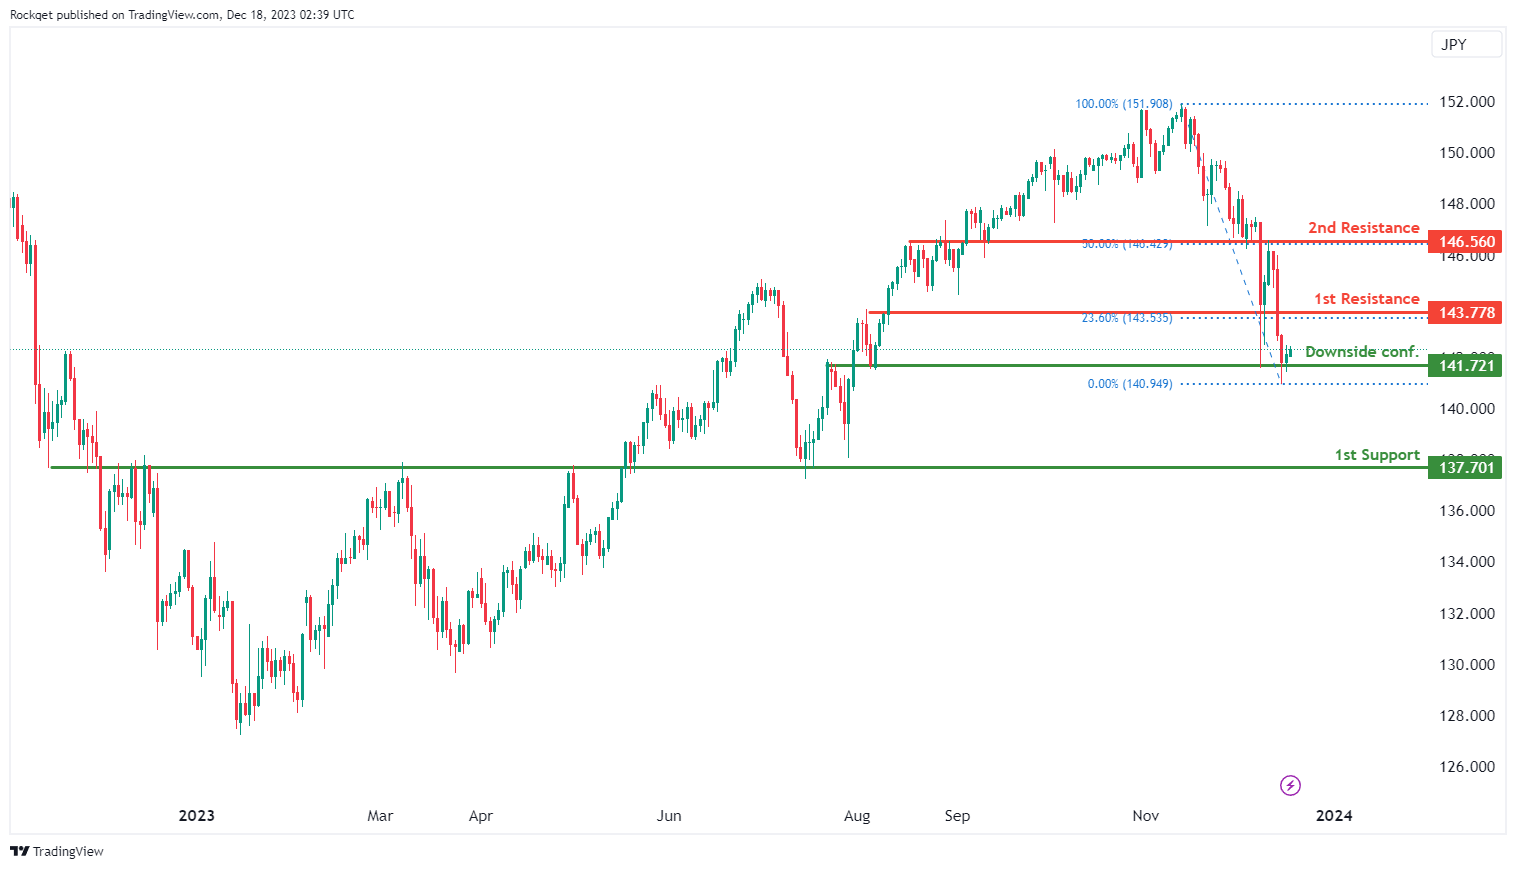Click the 23.60% (143.535) Fibonacci label
The height and width of the screenshot is (869, 1516).
click(x=1126, y=318)
